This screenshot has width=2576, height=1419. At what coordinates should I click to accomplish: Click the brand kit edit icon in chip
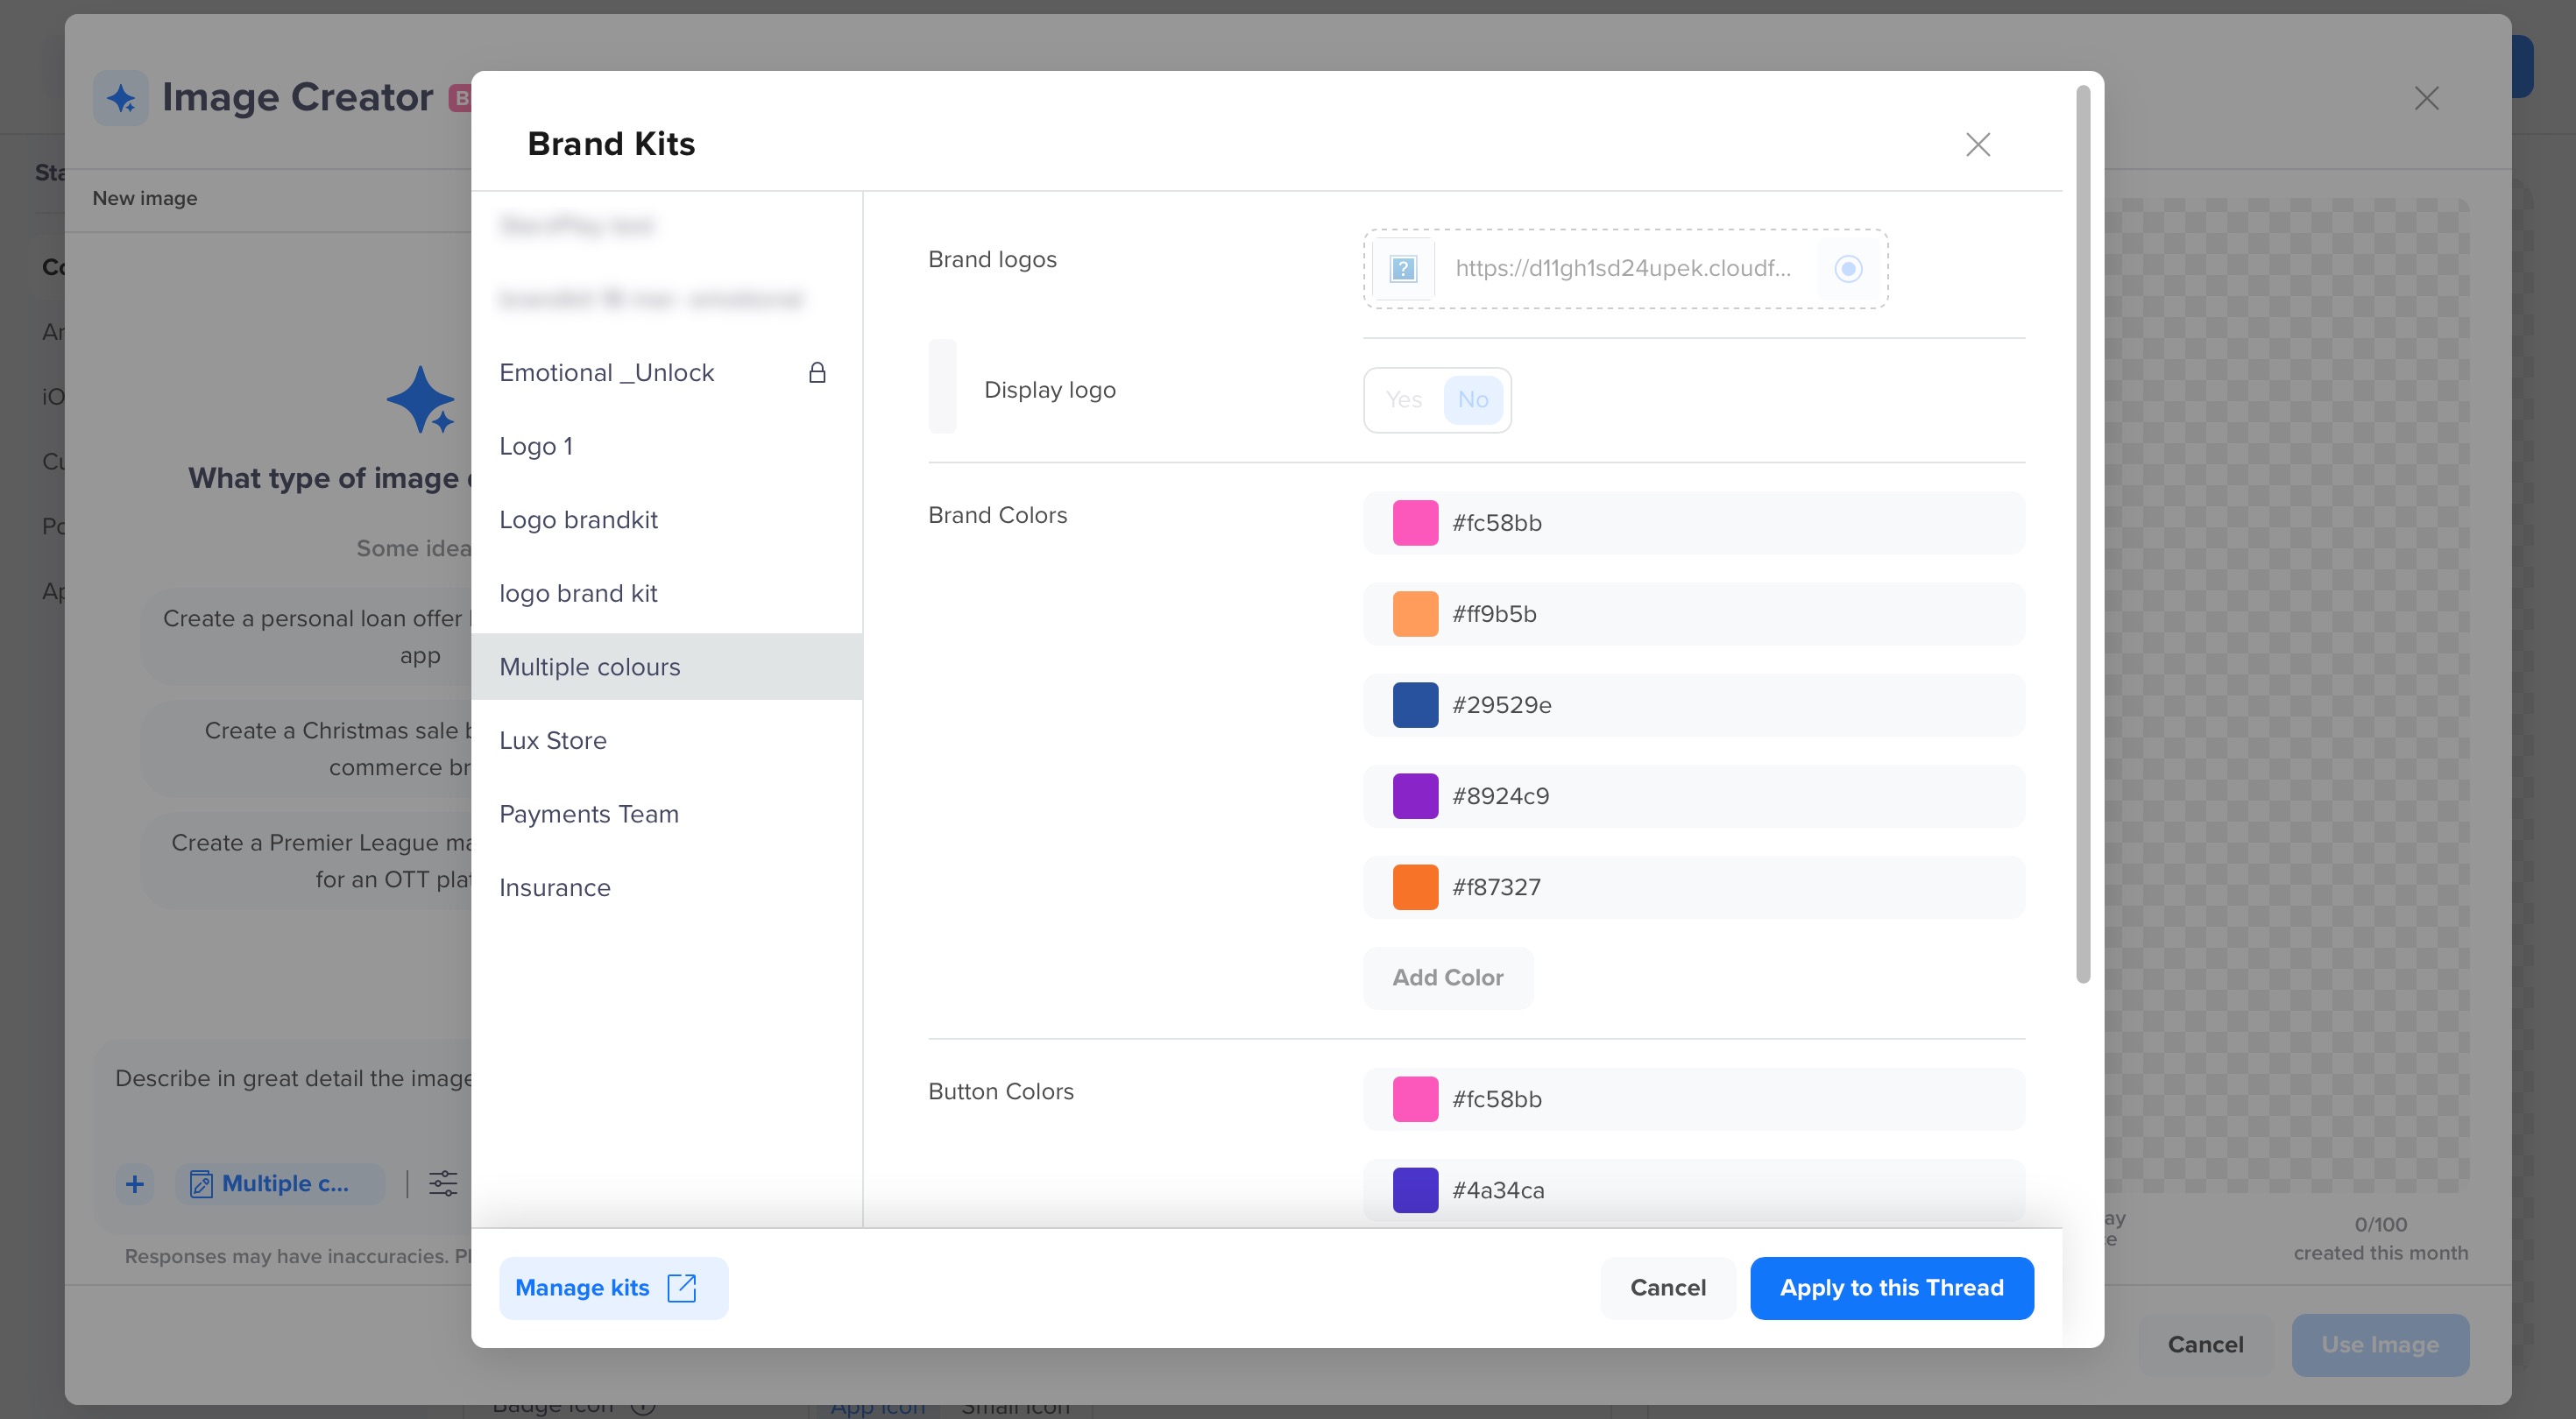click(x=201, y=1185)
